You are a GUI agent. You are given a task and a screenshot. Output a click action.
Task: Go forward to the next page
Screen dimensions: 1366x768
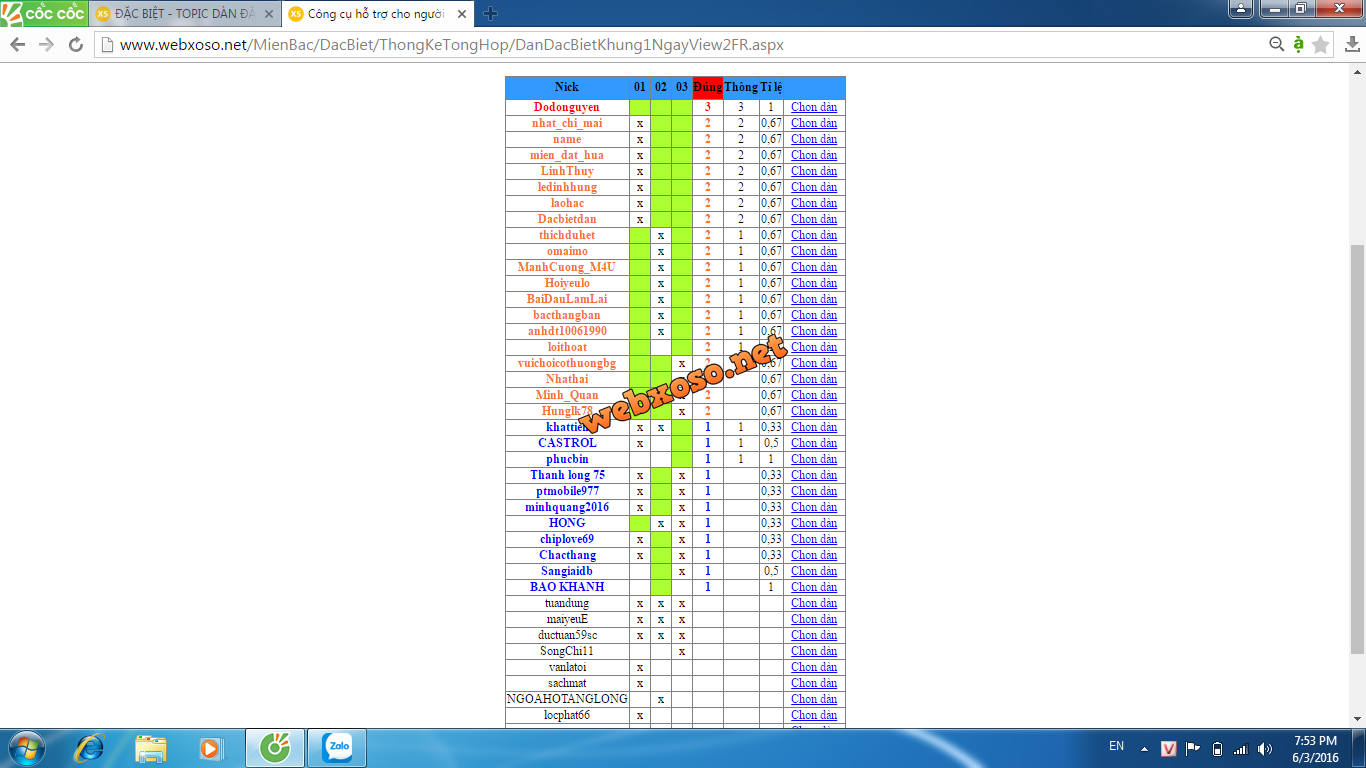46,44
